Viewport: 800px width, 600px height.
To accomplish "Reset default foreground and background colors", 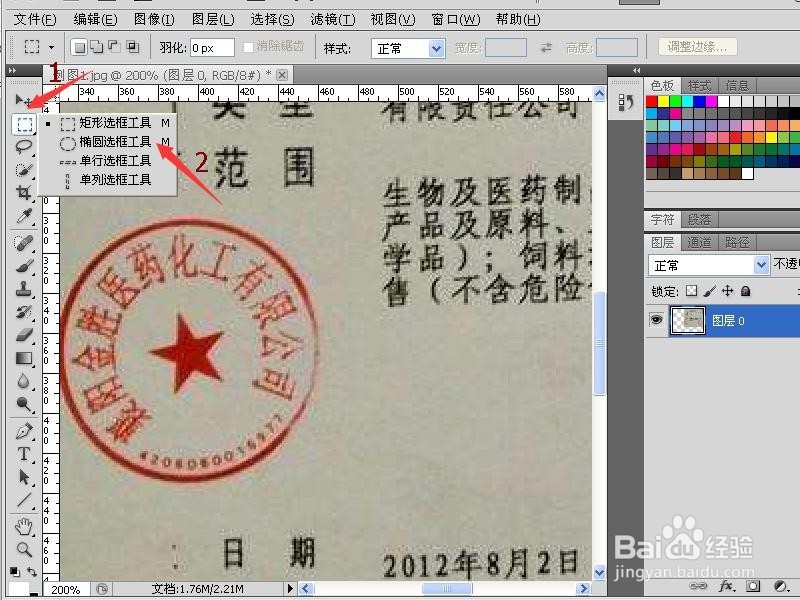I will coord(15,571).
